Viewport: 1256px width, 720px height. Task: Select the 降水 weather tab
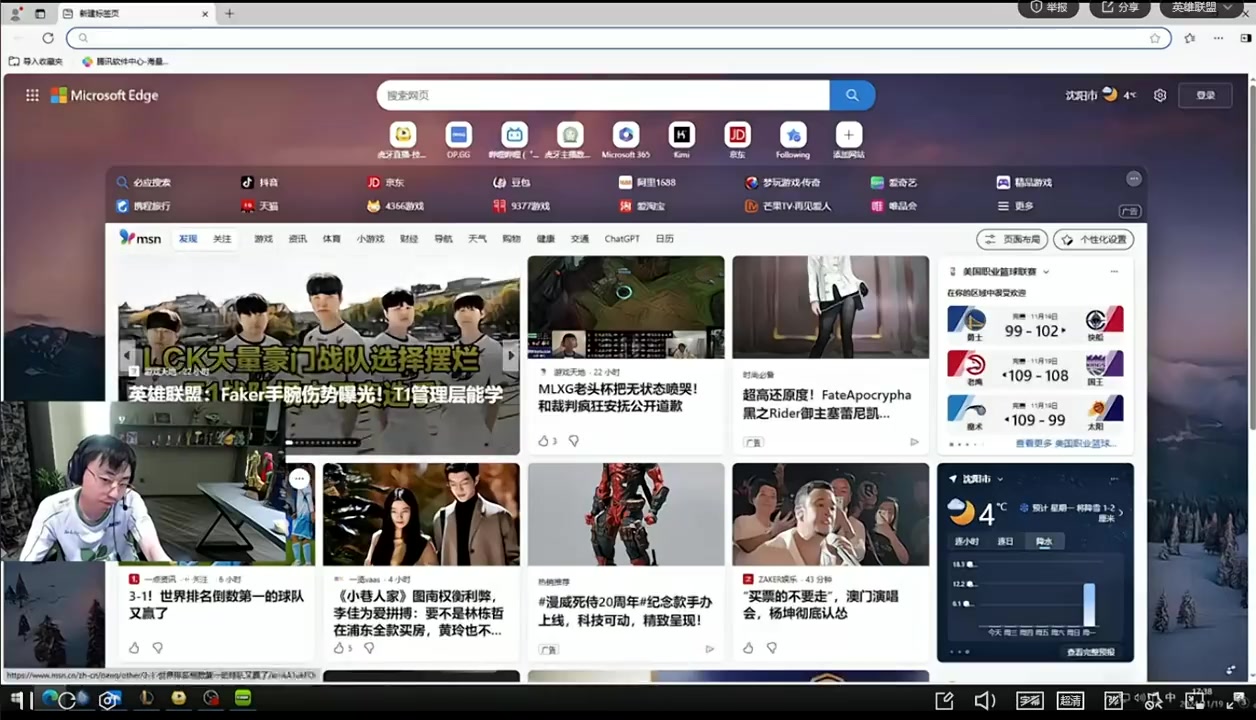tap(1044, 541)
